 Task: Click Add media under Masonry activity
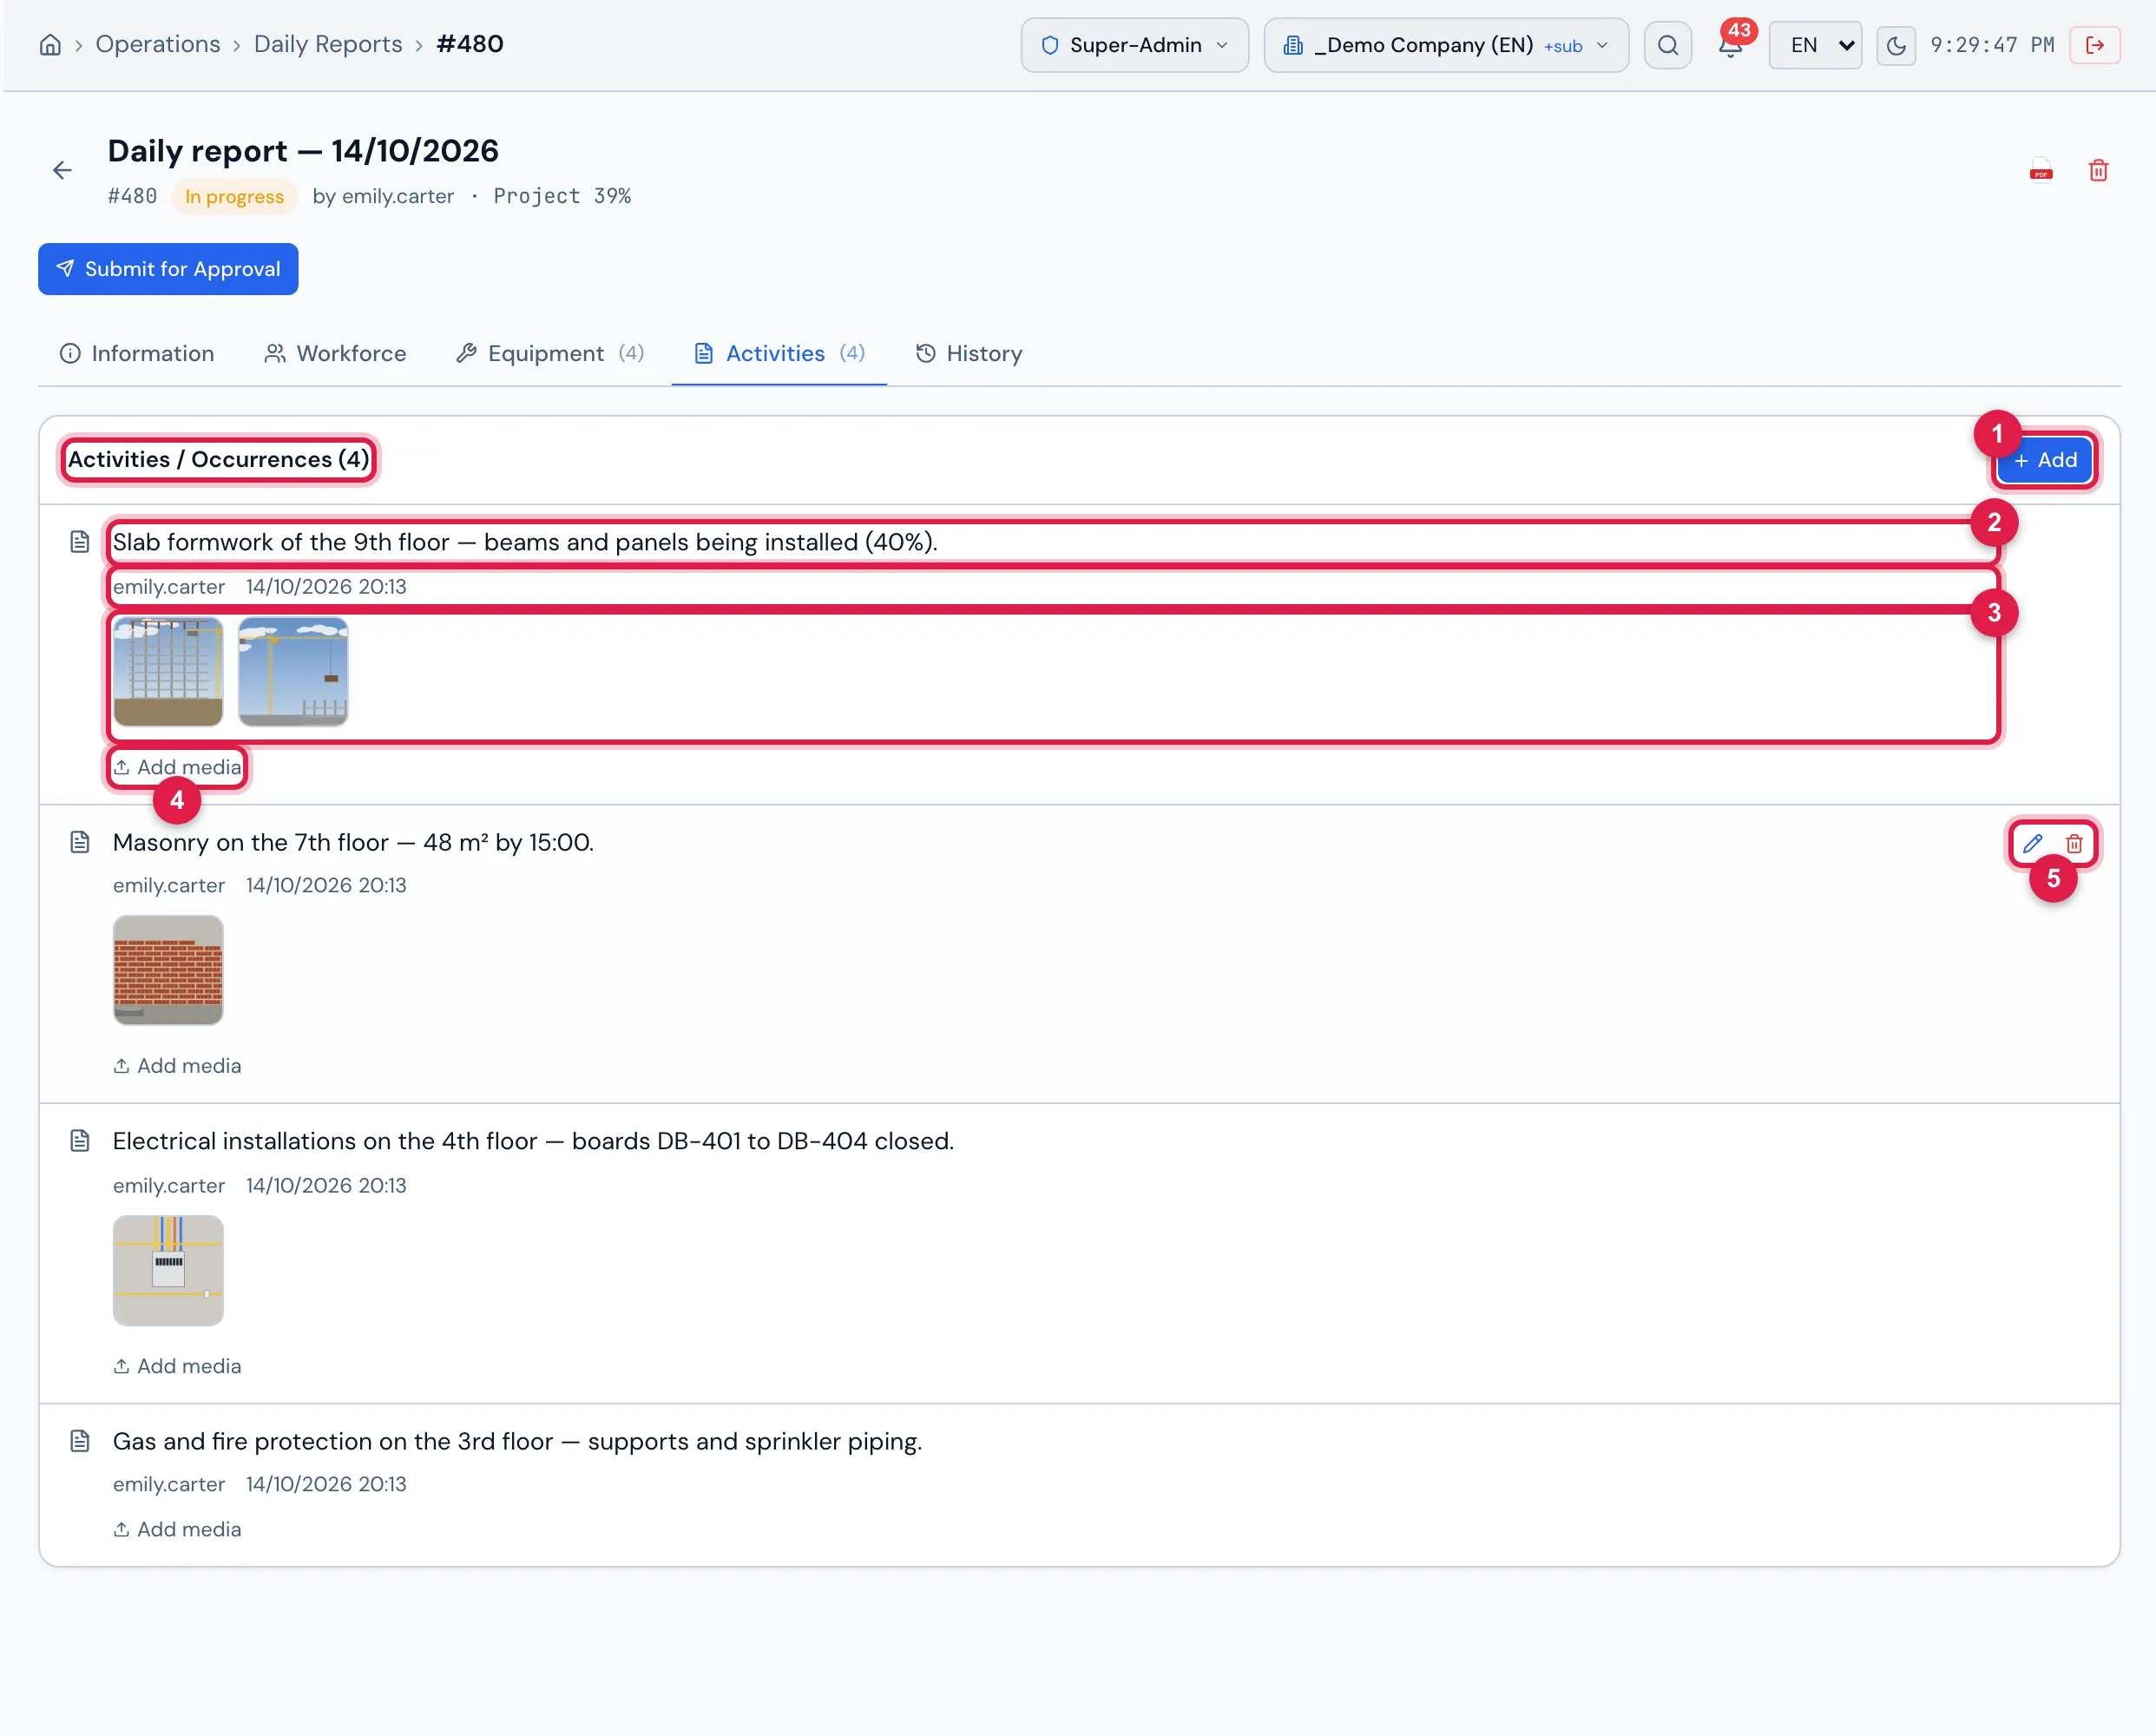pyautogui.click(x=177, y=1066)
